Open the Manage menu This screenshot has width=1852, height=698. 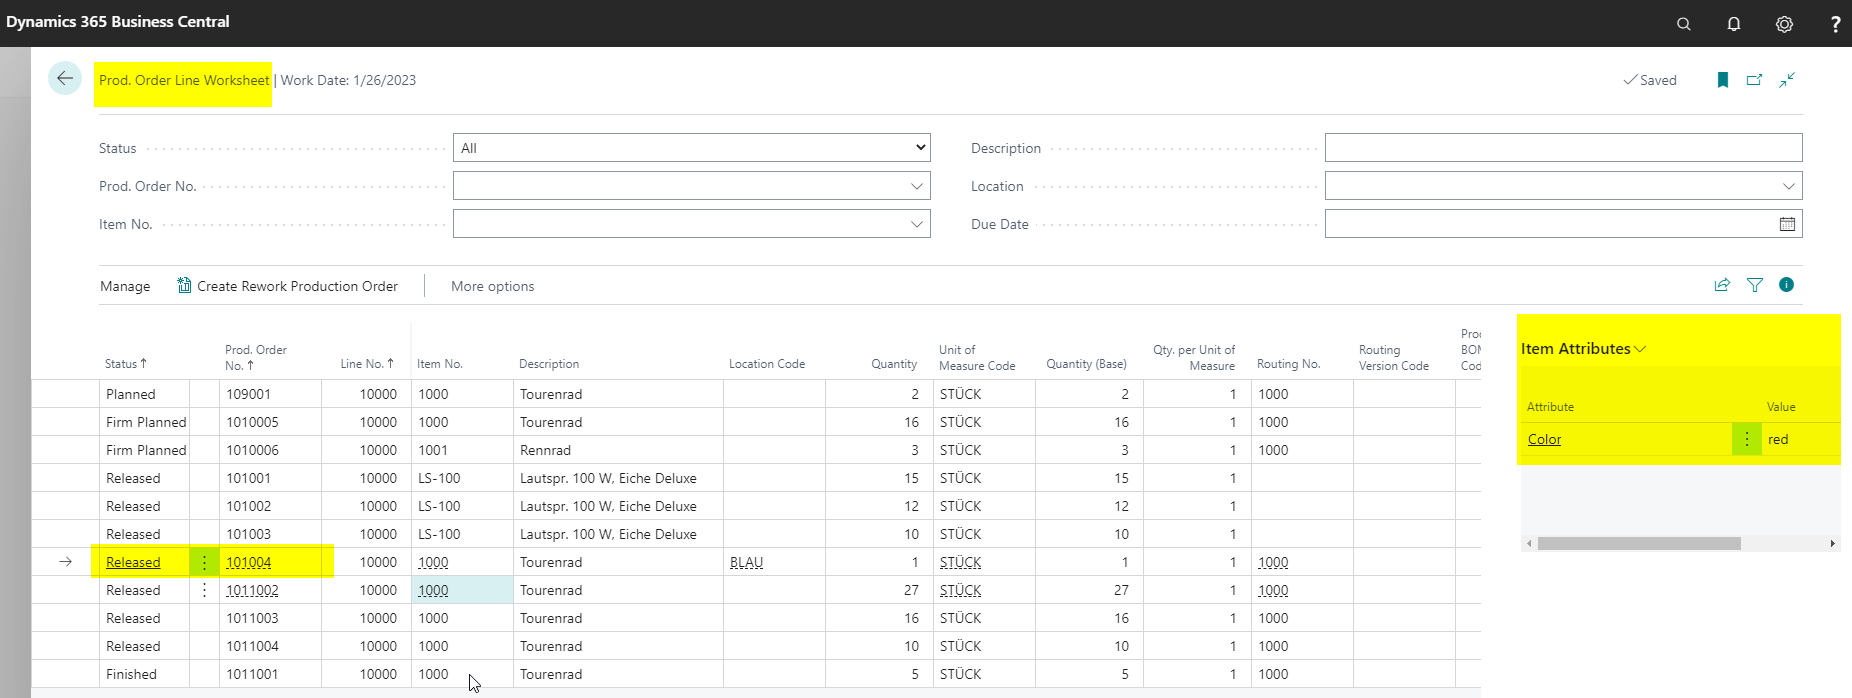click(x=125, y=286)
